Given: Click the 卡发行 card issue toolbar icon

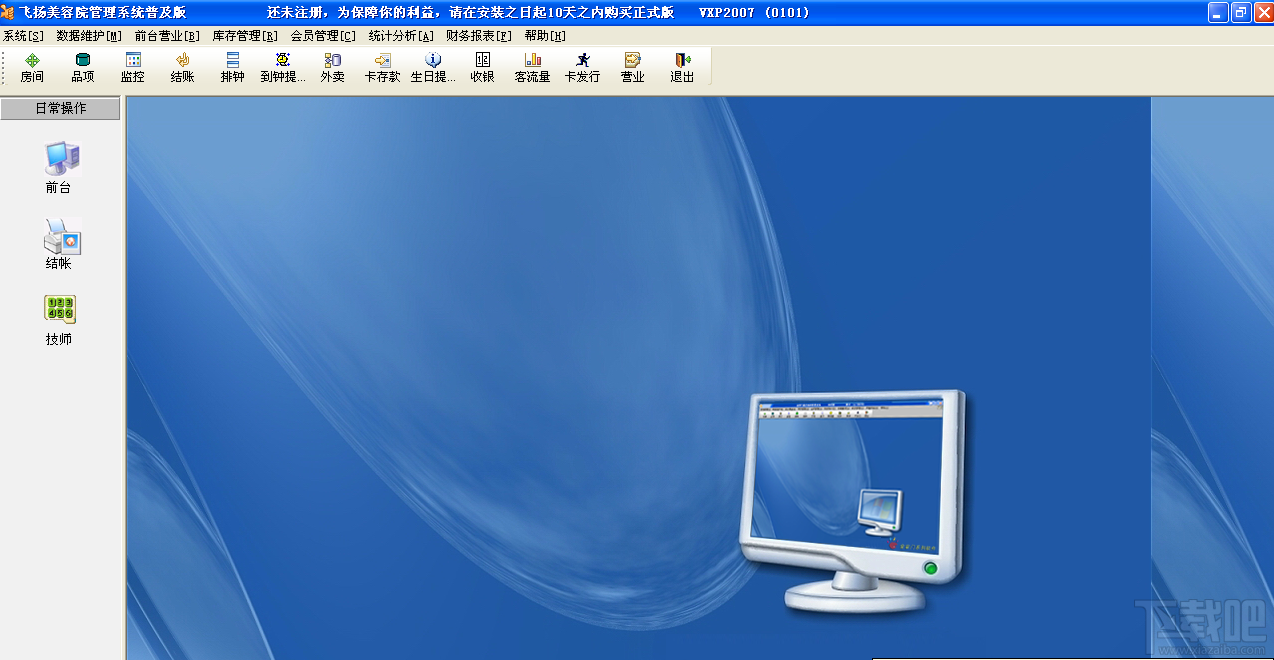Looking at the screenshot, I should 582,67.
